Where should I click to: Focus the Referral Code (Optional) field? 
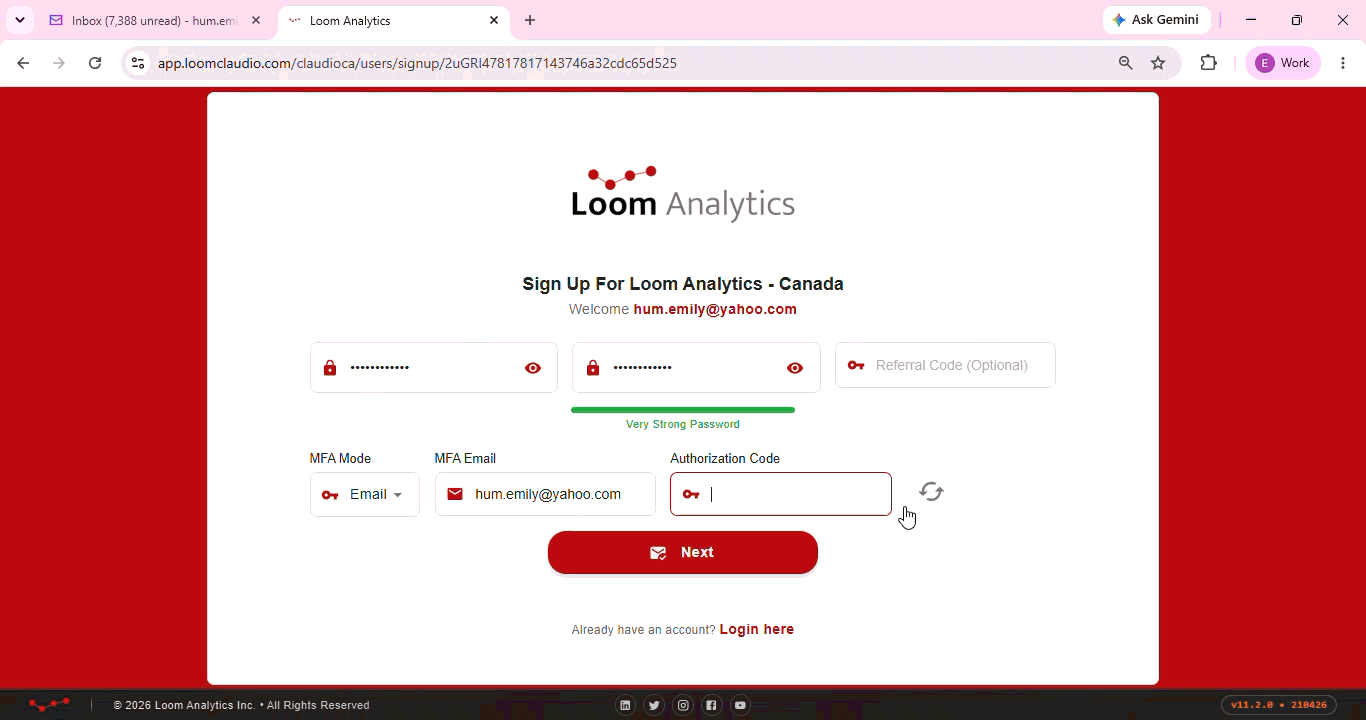click(945, 365)
